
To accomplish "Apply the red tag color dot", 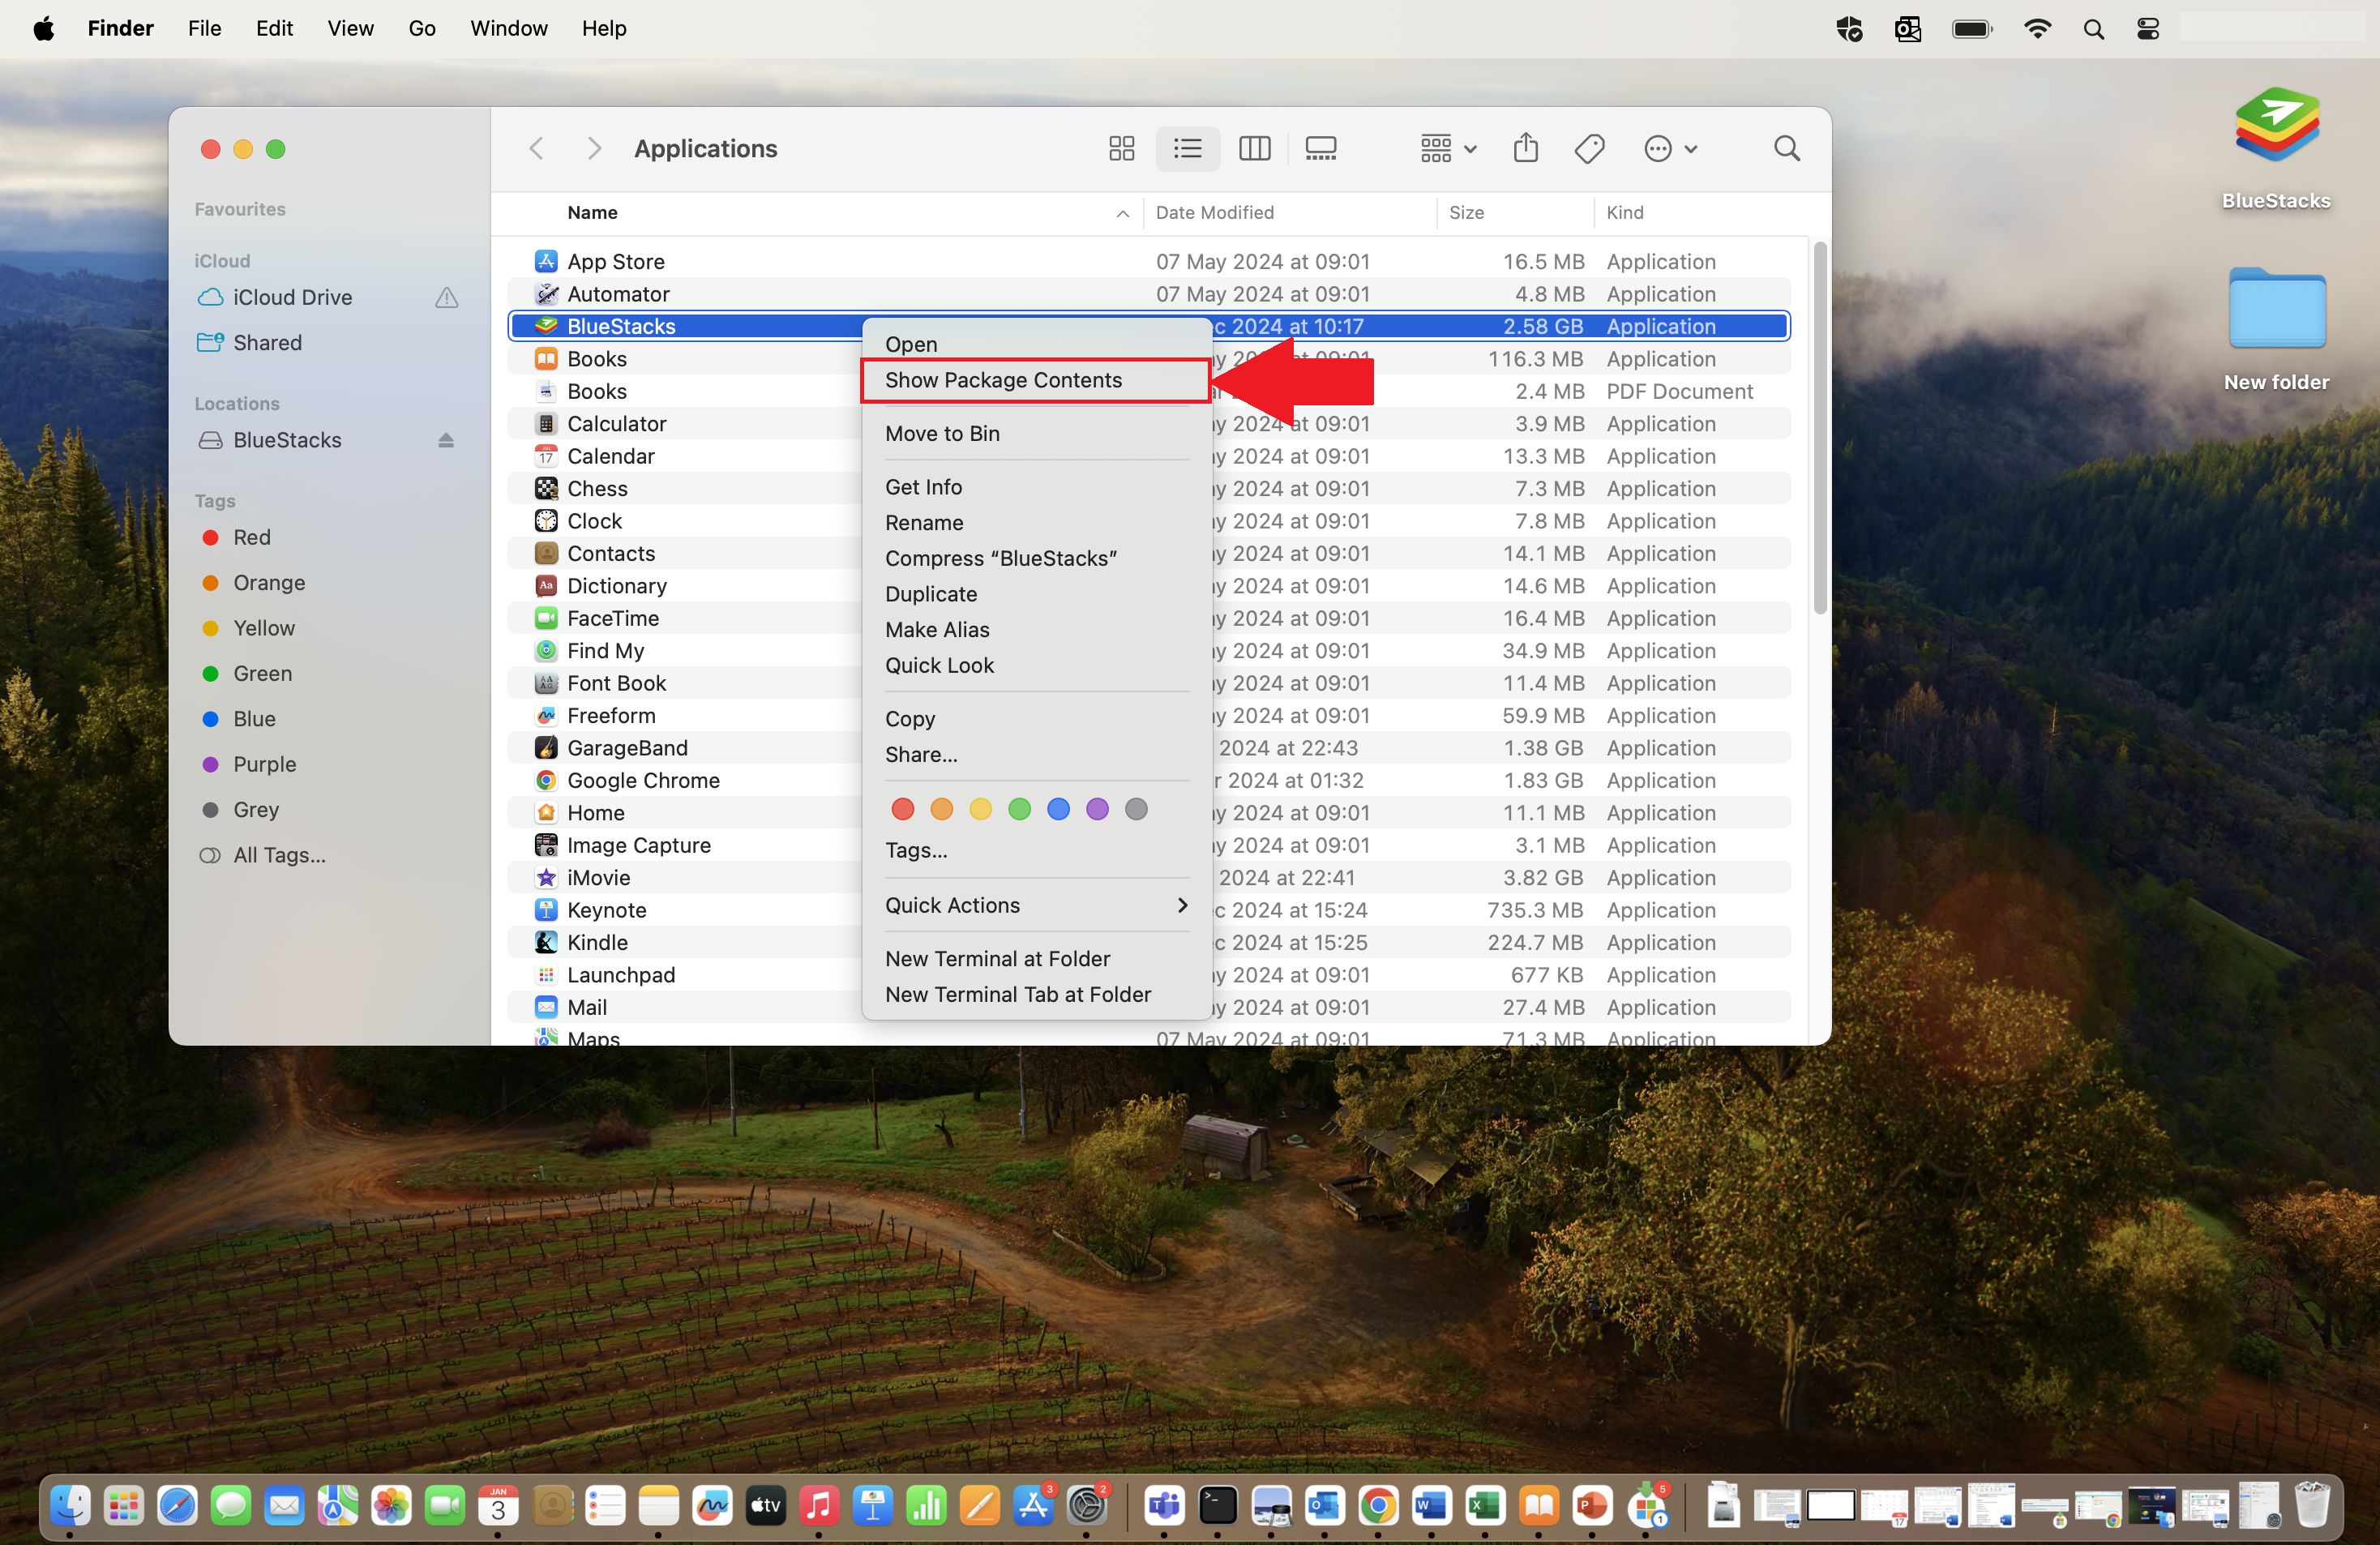I will coord(902,809).
